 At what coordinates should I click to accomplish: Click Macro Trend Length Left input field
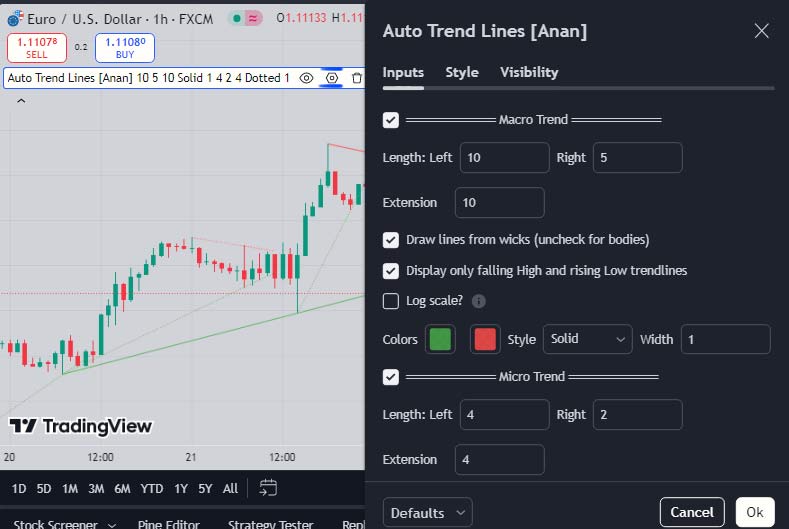pos(505,158)
